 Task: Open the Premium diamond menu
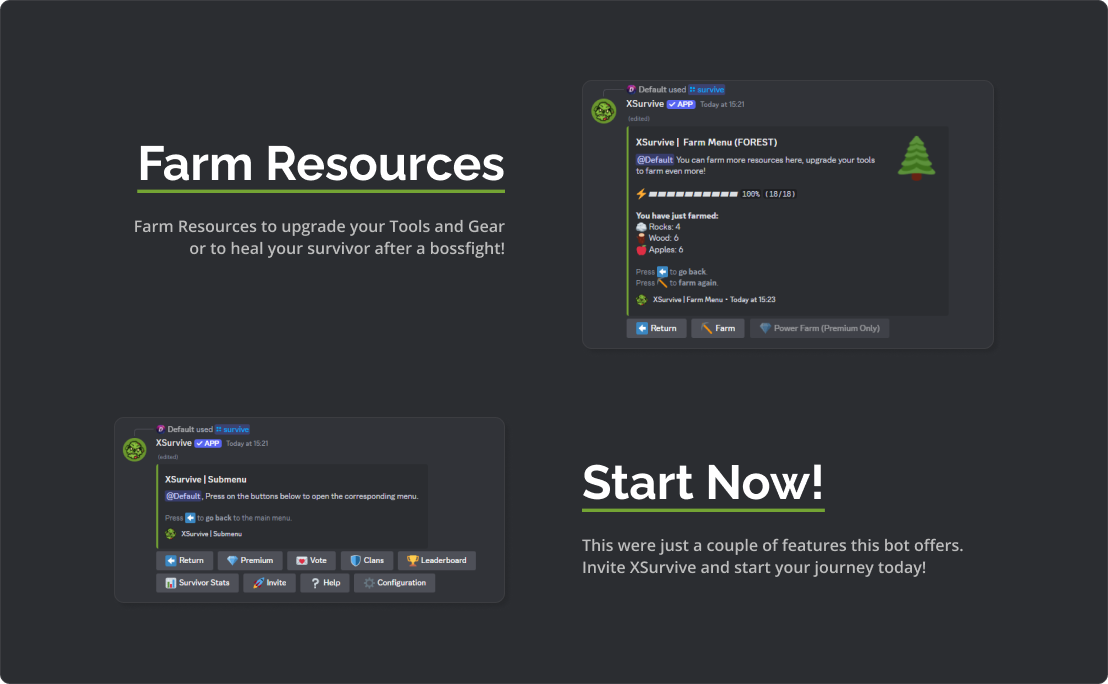(250, 561)
